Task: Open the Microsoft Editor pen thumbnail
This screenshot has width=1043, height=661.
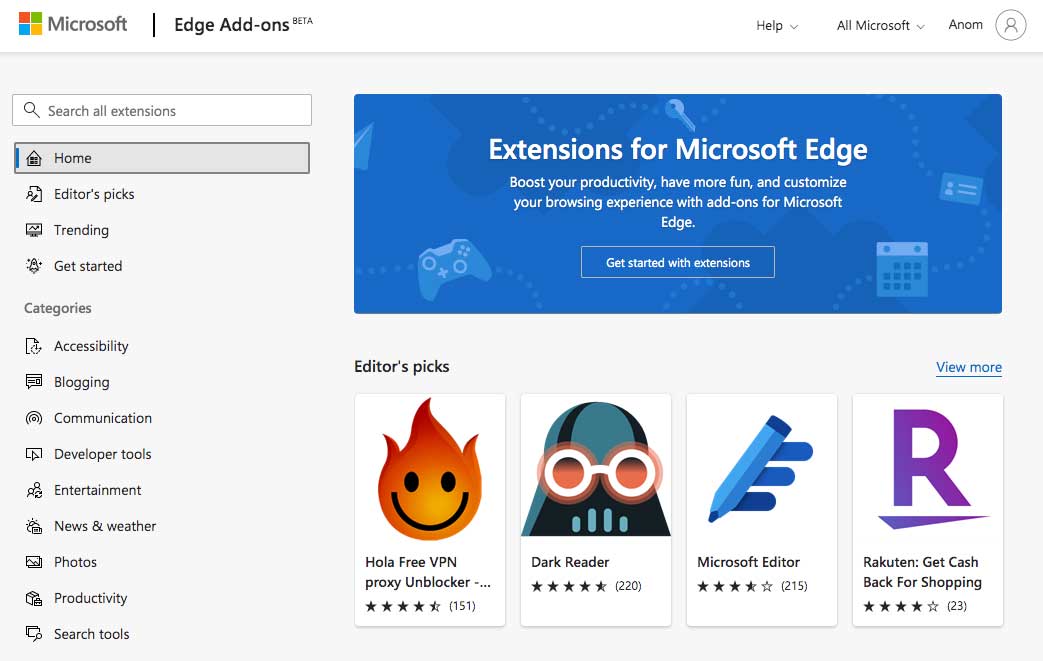Action: (762, 469)
